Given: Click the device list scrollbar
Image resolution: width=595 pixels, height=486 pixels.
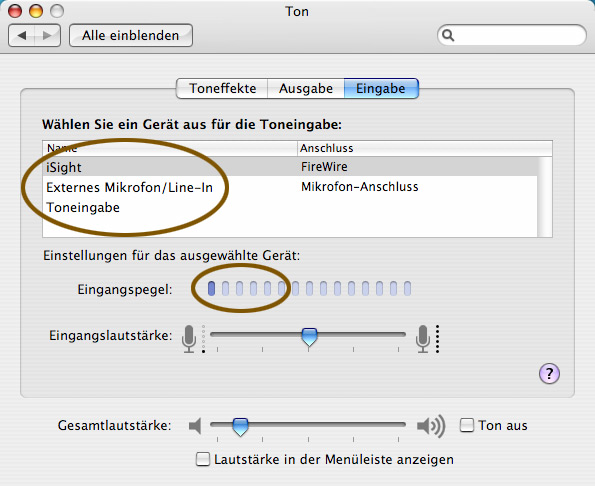Looking at the screenshot, I should 545,197.
